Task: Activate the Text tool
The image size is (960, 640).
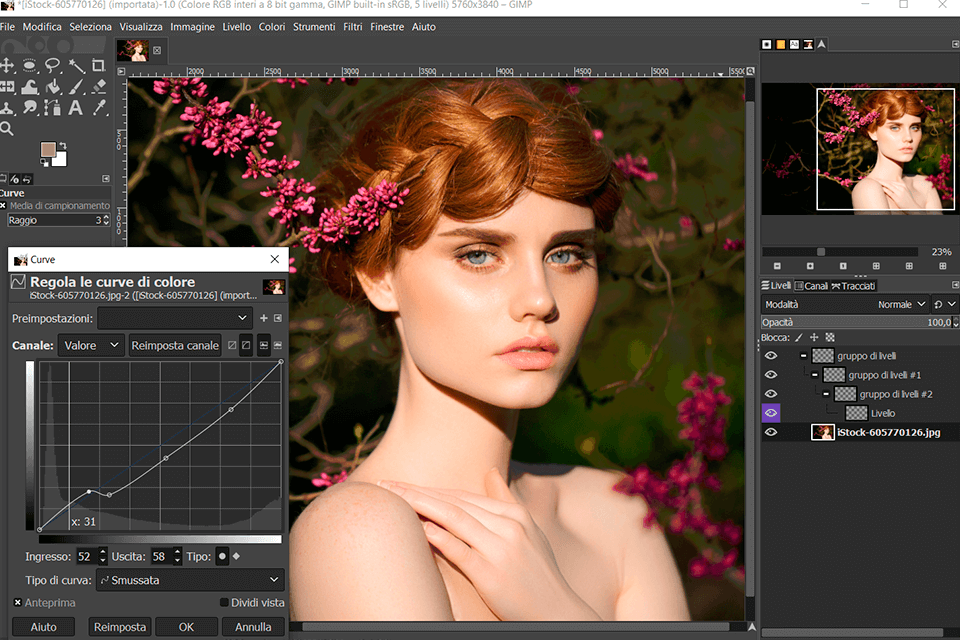Action: pos(76,108)
